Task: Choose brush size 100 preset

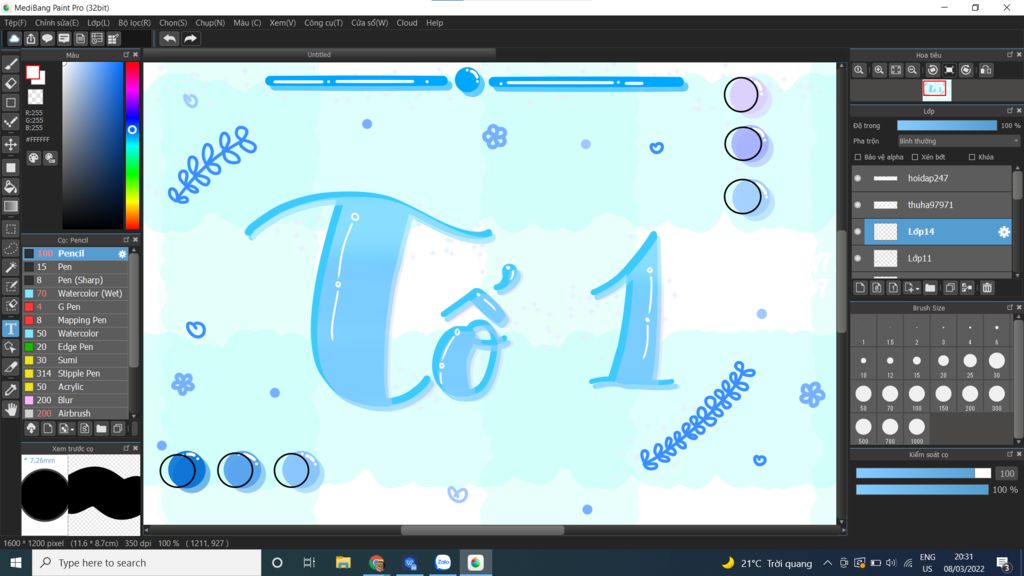Action: [916, 394]
